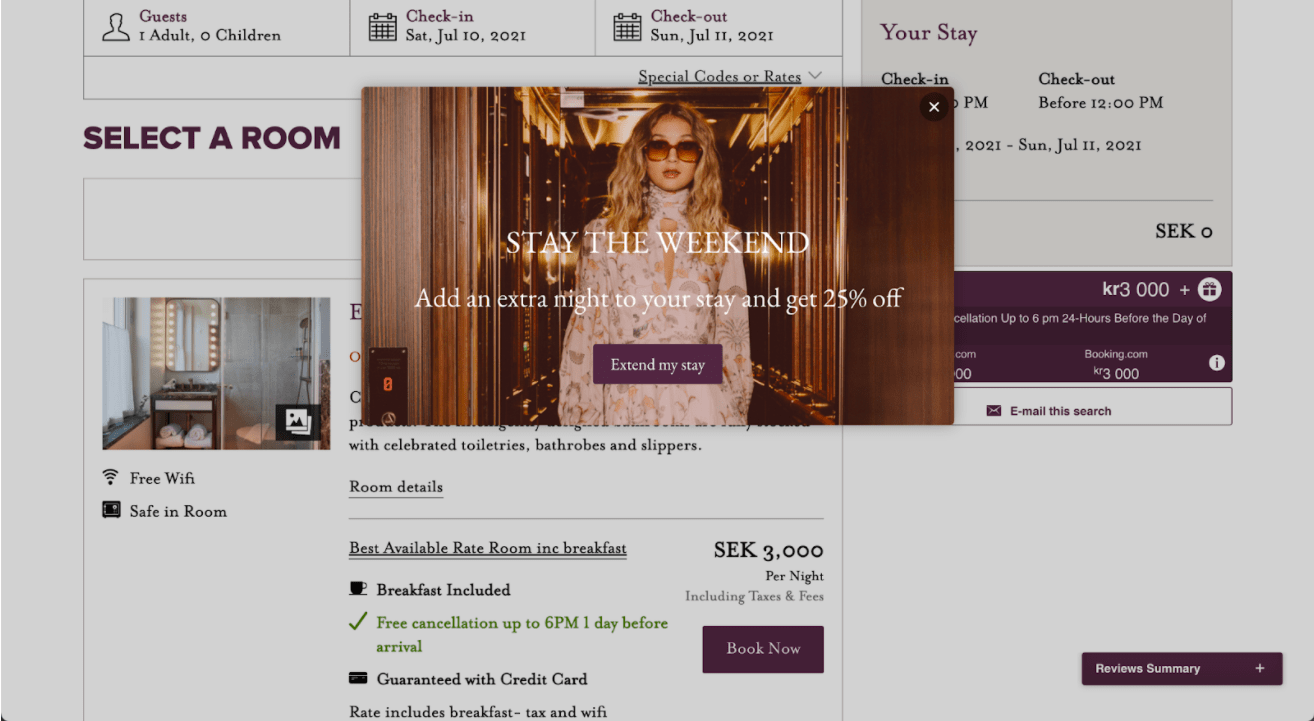Click the Safe in Room icon
The image size is (1314, 721).
(111, 510)
